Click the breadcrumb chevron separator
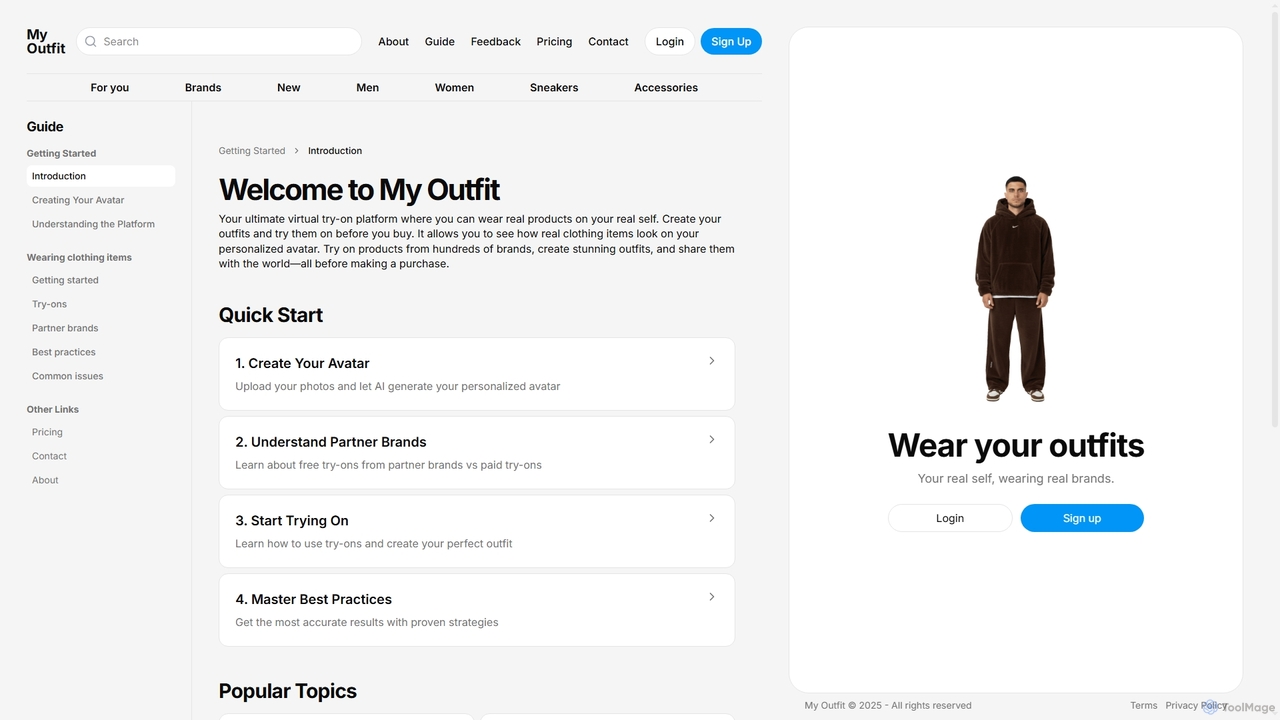 (x=297, y=151)
